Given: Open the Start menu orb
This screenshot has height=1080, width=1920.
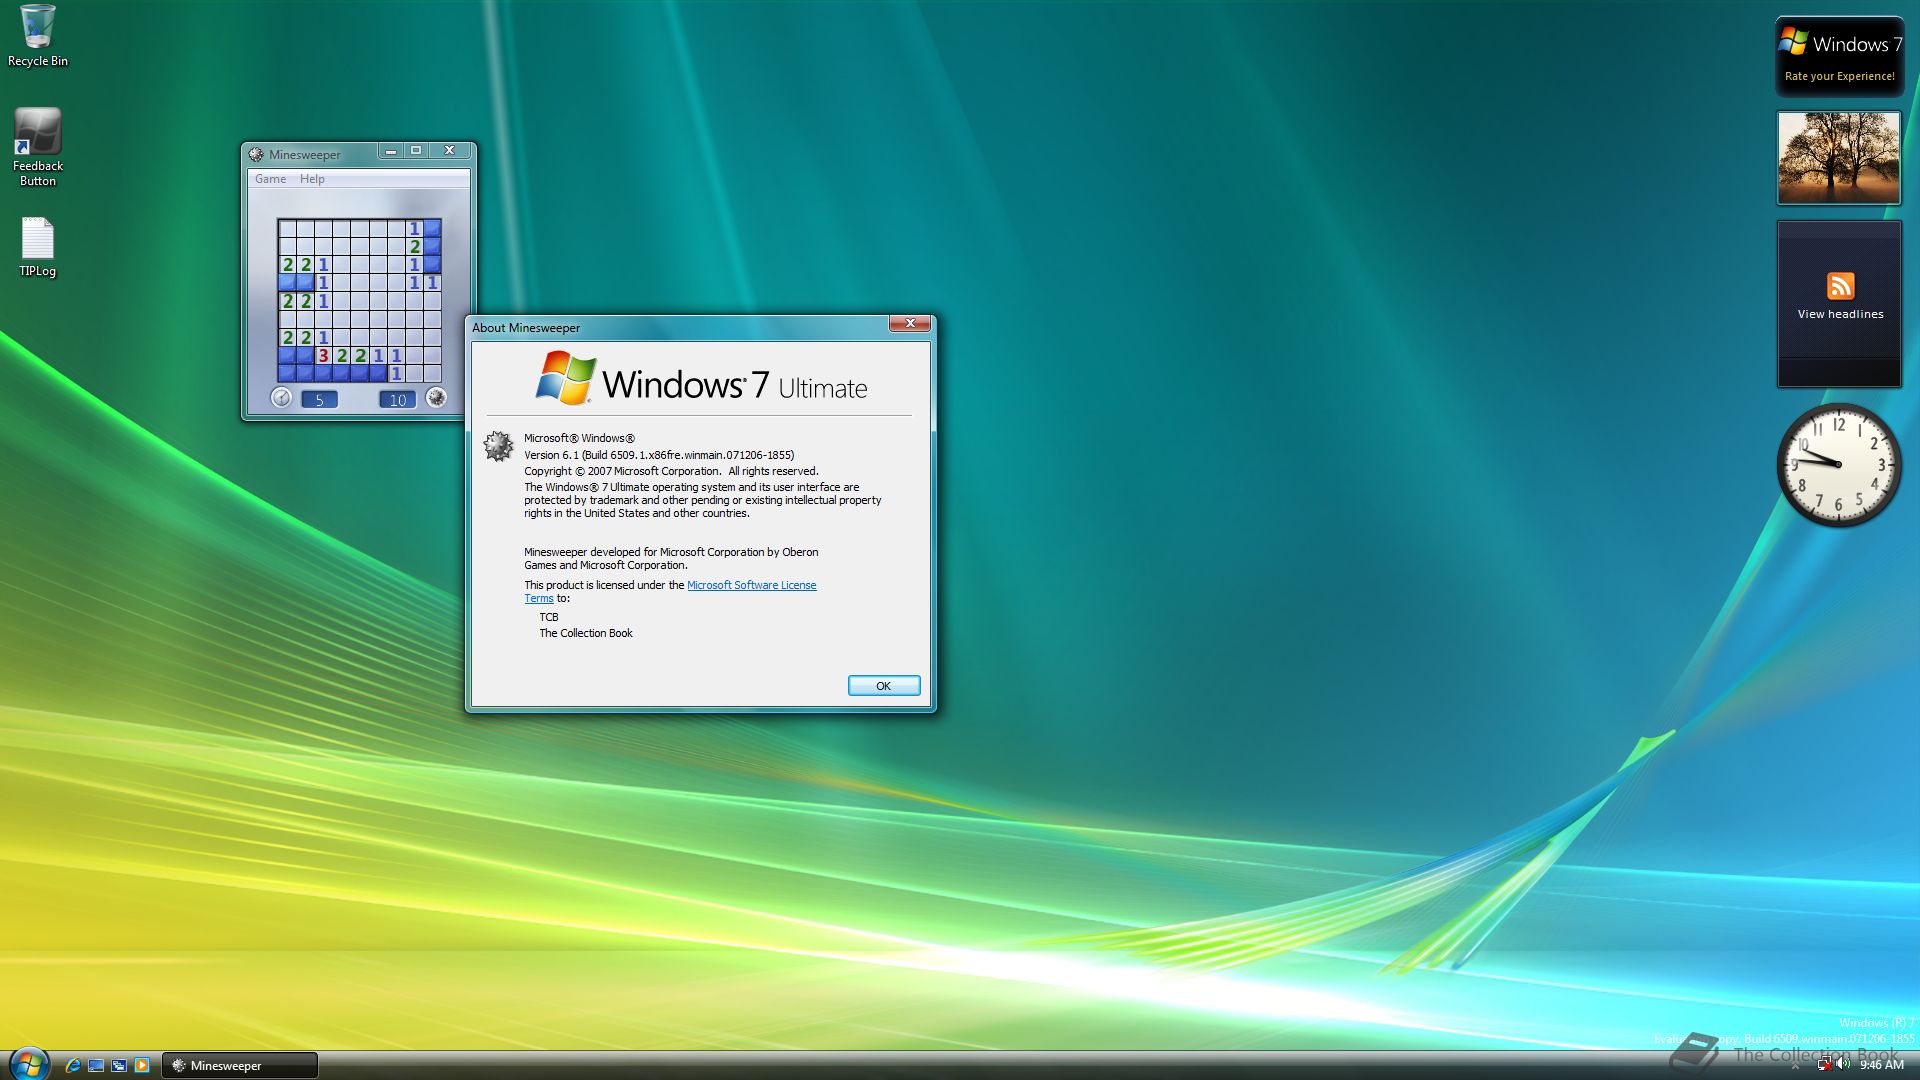Looking at the screenshot, I should pyautogui.click(x=29, y=1063).
